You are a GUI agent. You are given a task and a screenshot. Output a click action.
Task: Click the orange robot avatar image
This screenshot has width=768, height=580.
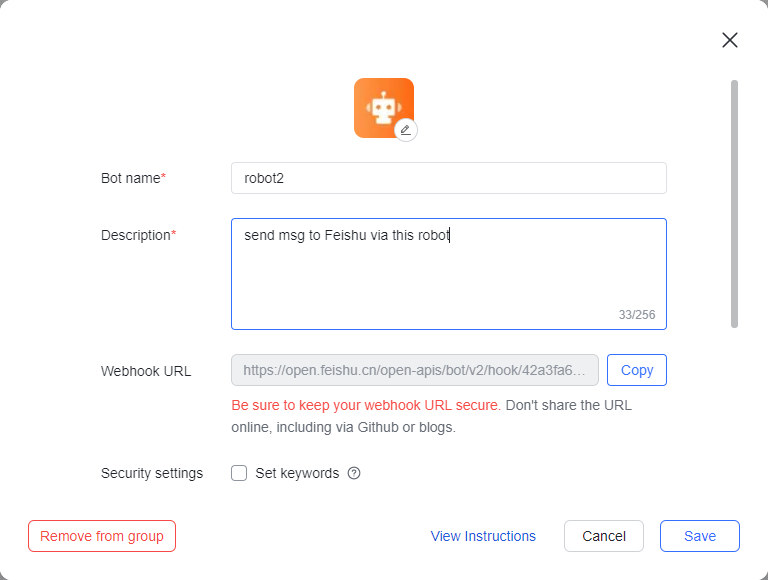point(380,105)
